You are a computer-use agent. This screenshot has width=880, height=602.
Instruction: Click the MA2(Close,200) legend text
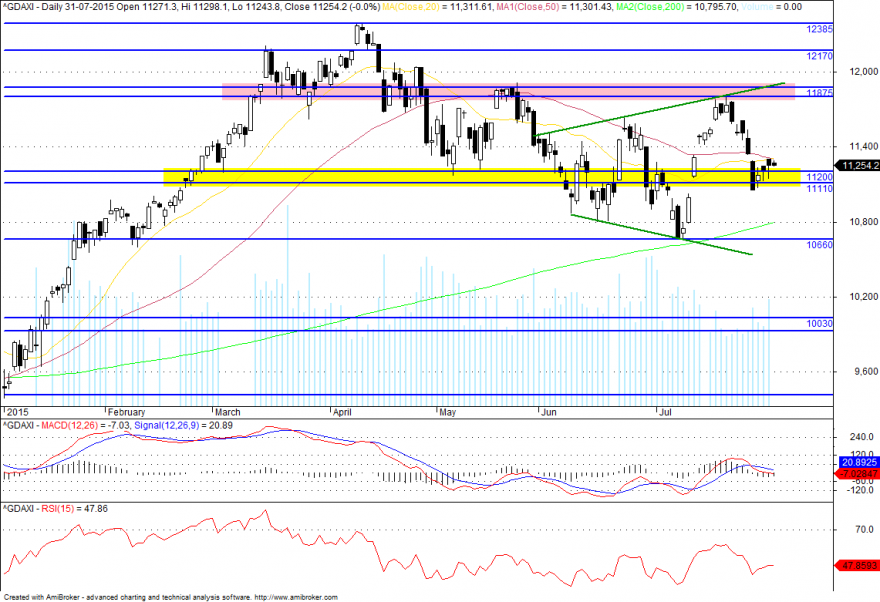pyautogui.click(x=651, y=7)
